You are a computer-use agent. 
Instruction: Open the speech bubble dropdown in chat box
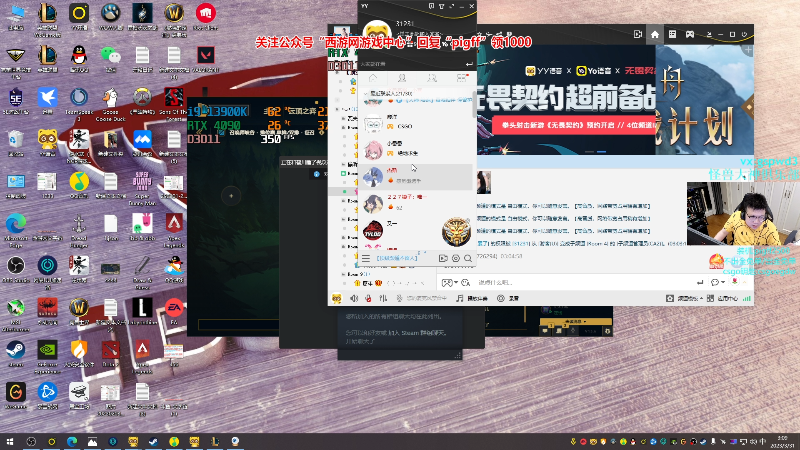[x=717, y=282]
